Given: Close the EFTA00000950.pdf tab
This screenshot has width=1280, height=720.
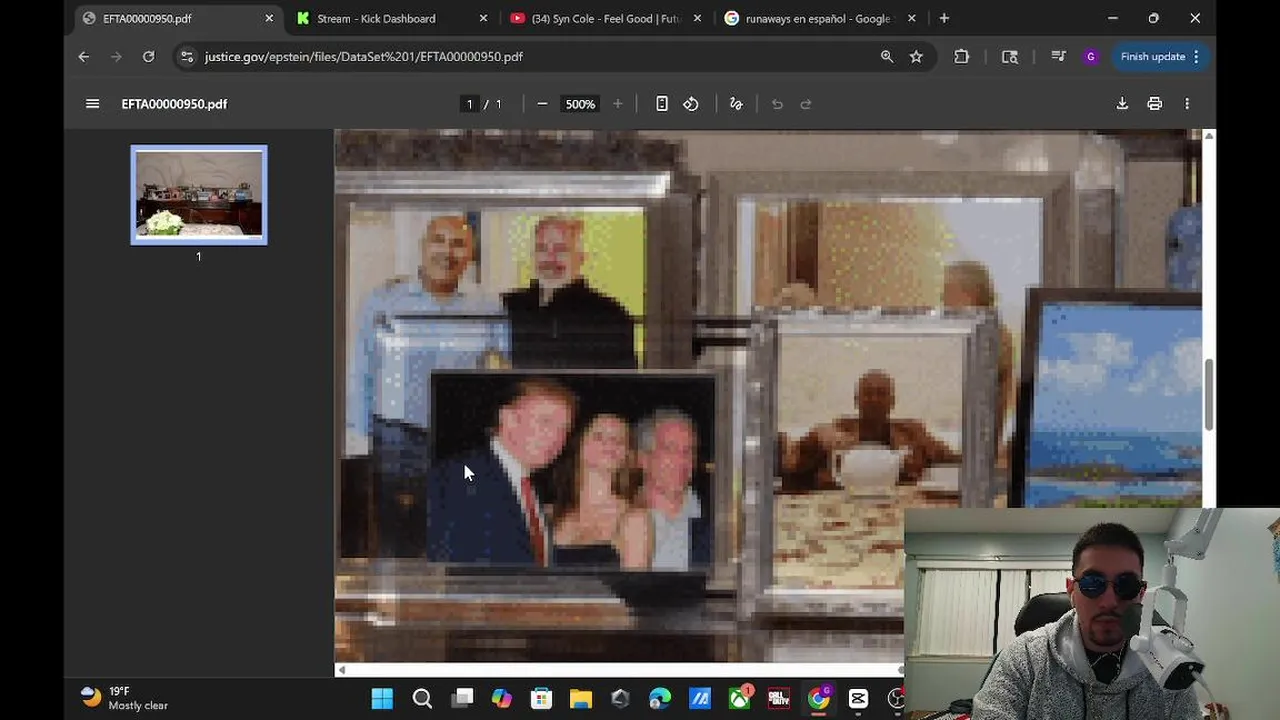Looking at the screenshot, I should tap(269, 18).
